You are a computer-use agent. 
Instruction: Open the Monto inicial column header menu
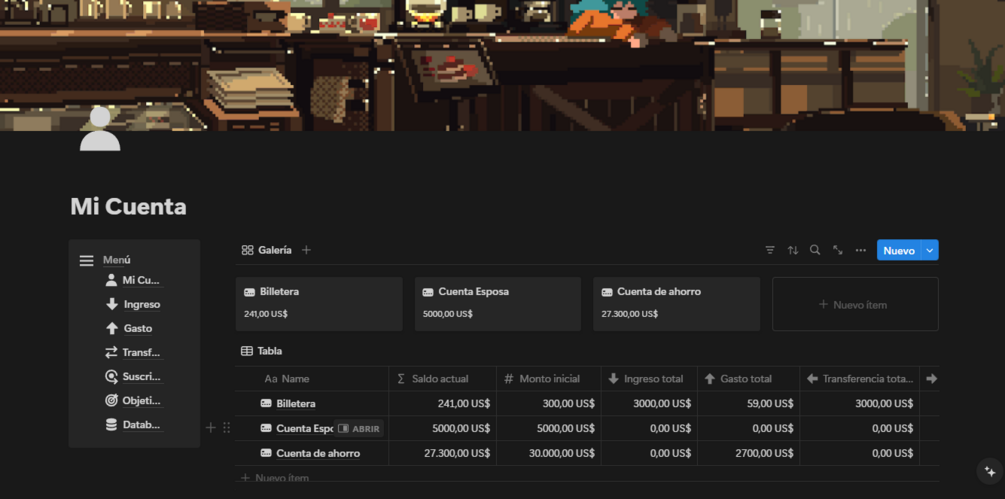[x=549, y=379]
